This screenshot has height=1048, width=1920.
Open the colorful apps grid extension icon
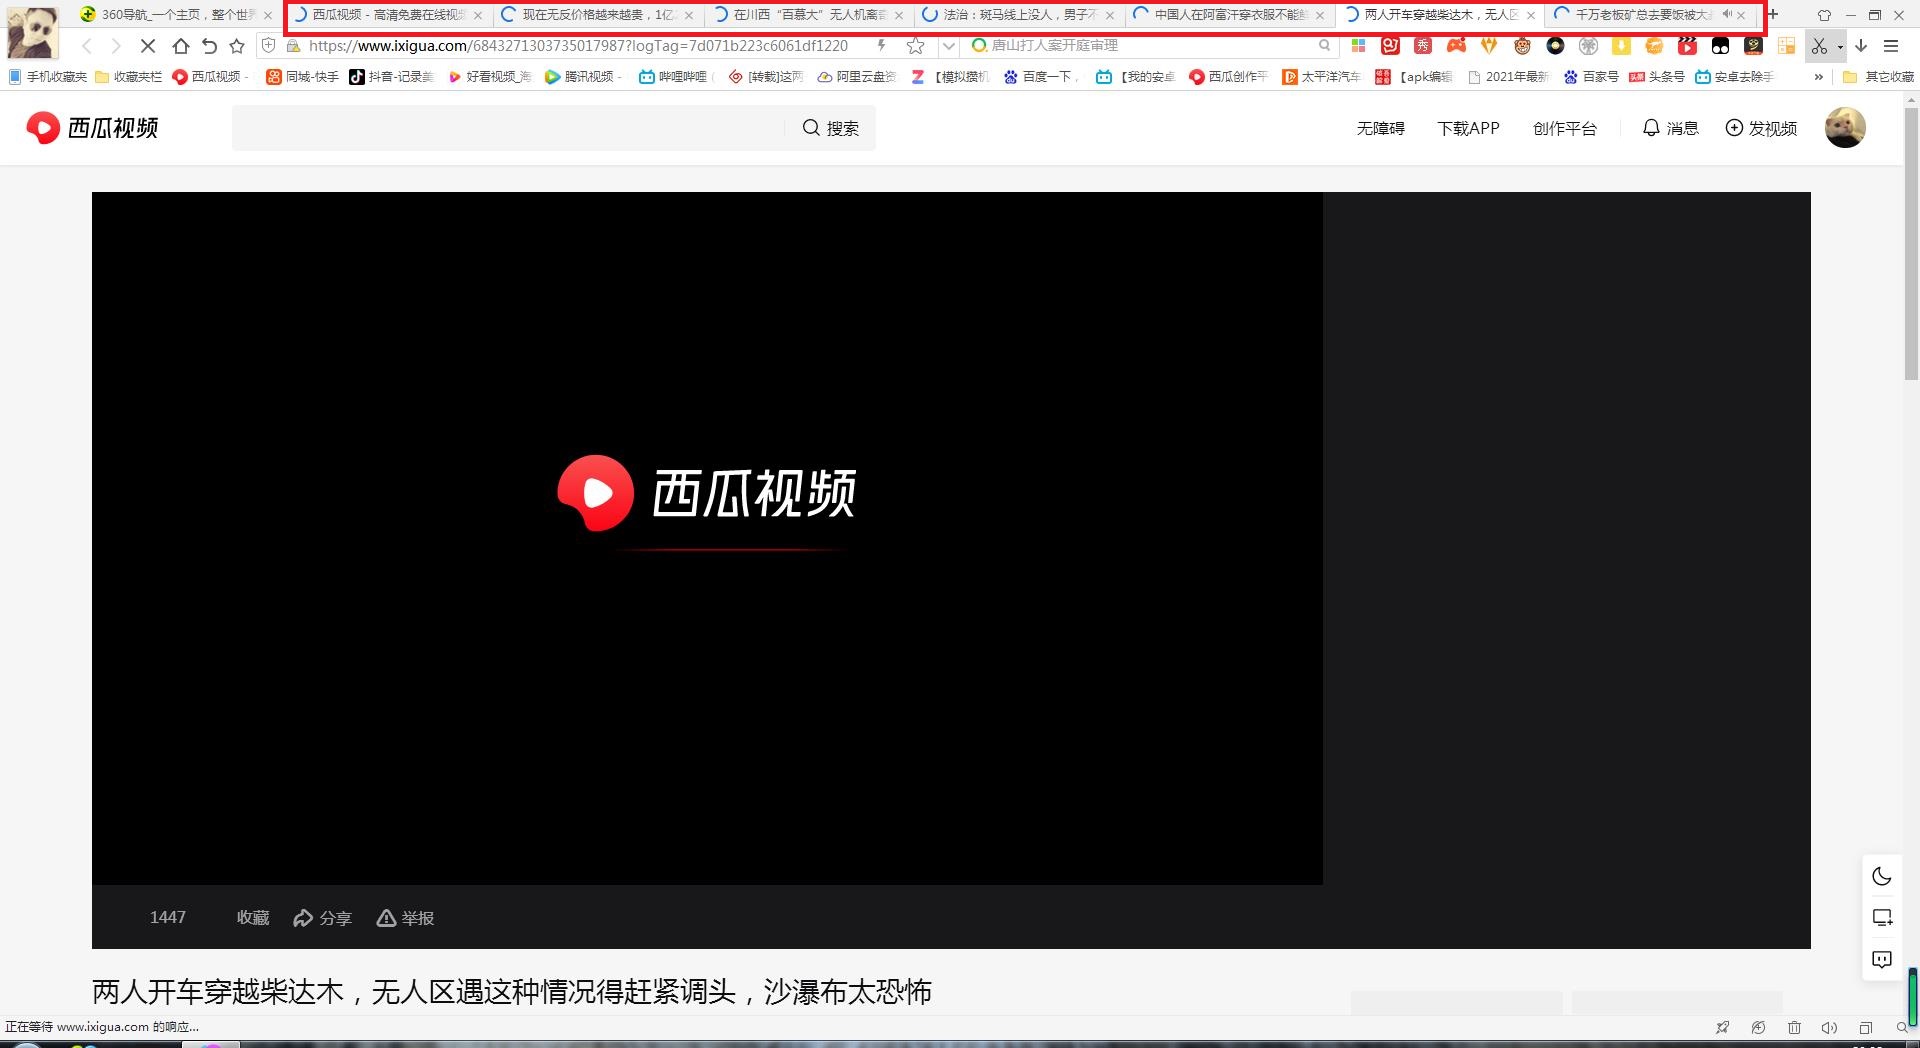(1358, 45)
